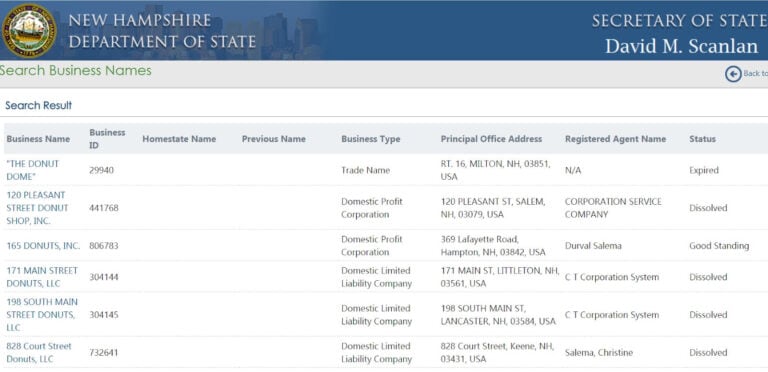Select business ID 732641

click(104, 352)
